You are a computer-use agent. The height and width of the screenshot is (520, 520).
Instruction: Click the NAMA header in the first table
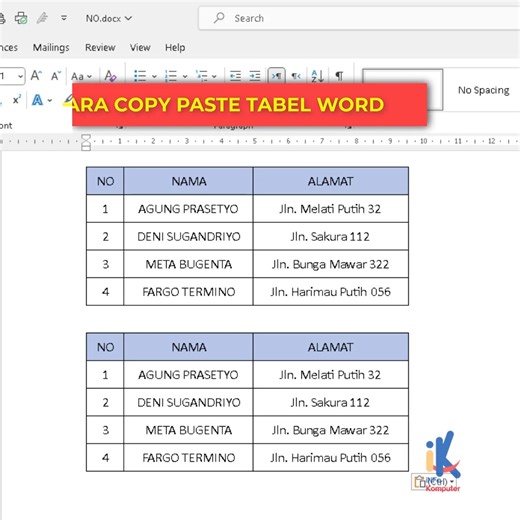189,181
